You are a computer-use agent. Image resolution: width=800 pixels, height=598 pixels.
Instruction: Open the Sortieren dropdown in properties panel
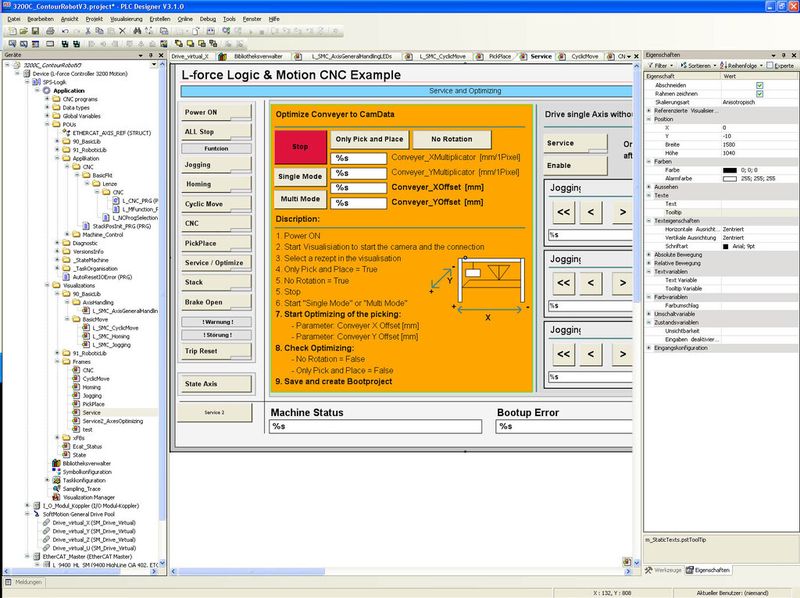click(x=699, y=65)
